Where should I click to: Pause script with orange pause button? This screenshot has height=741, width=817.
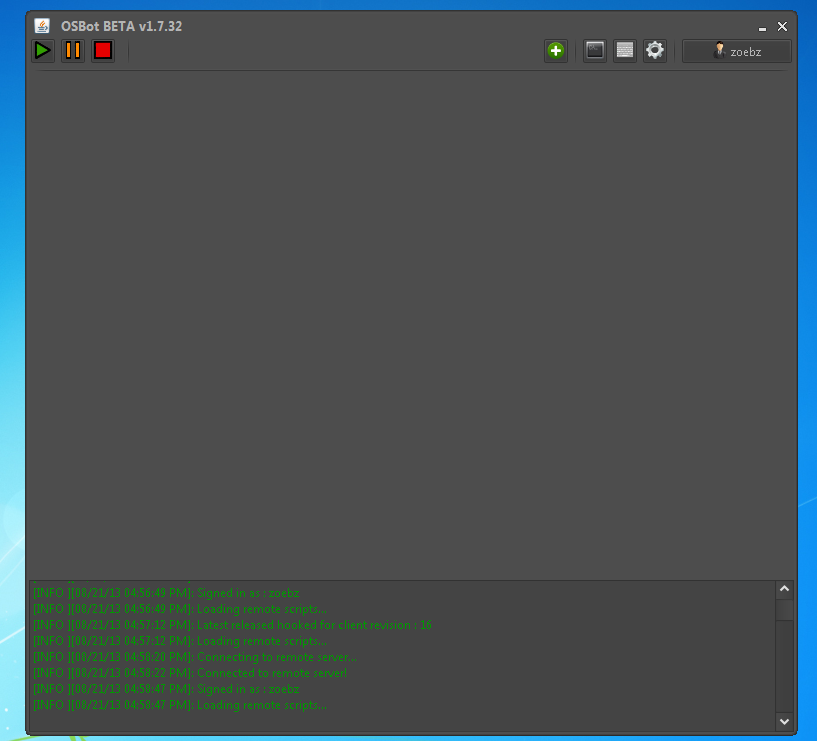pos(73,51)
